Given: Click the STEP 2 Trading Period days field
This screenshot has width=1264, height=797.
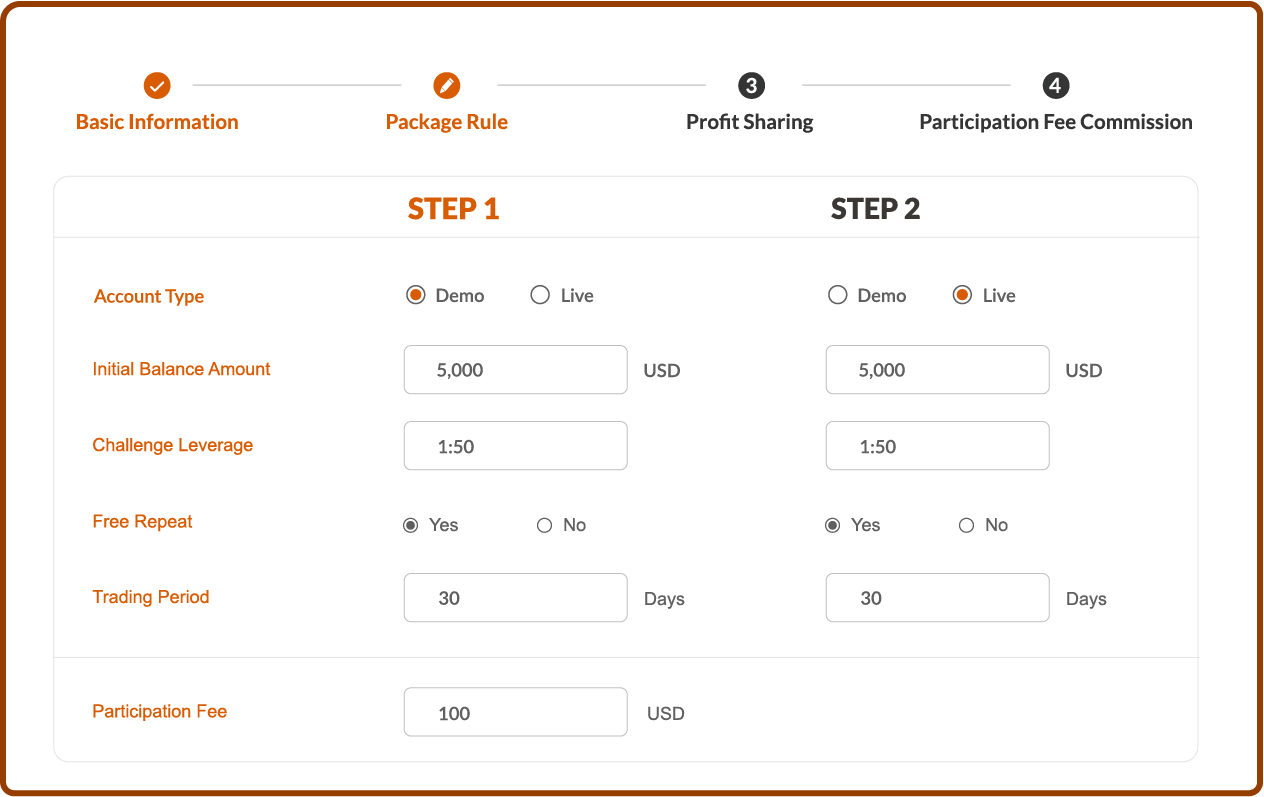Looking at the screenshot, I should click(938, 598).
